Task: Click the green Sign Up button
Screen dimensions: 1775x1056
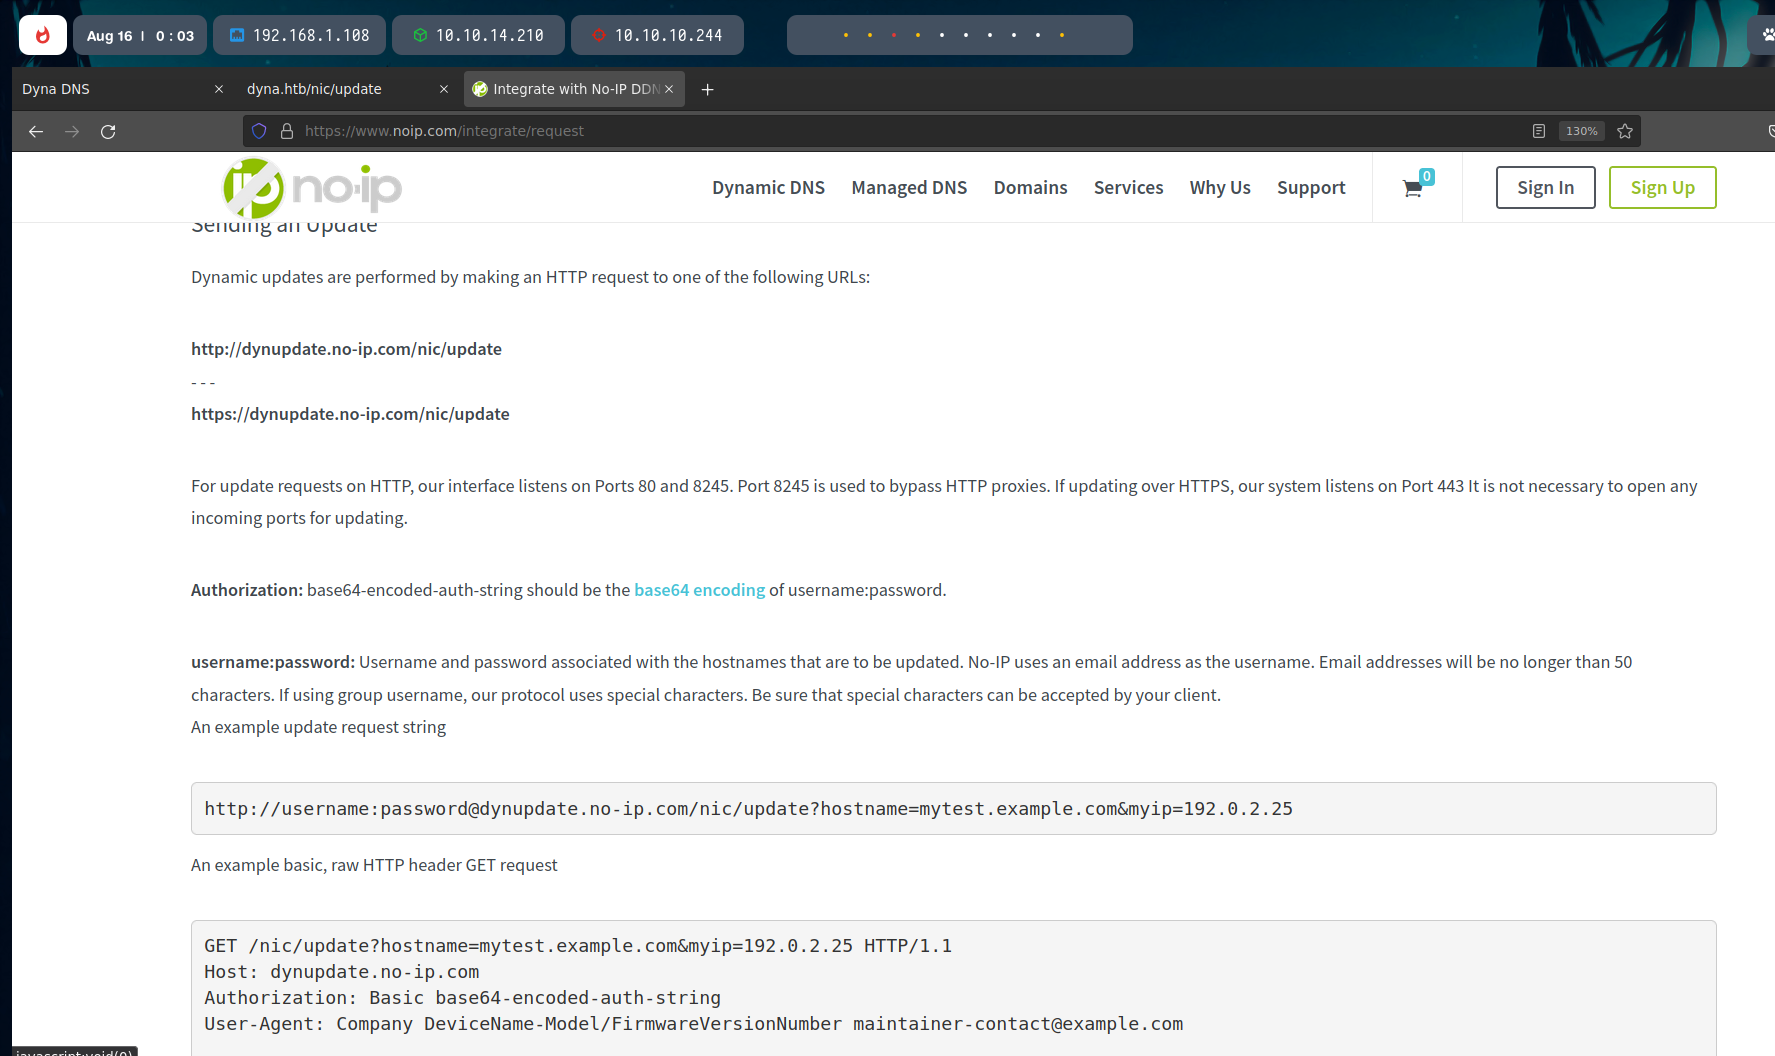Action: (1662, 188)
